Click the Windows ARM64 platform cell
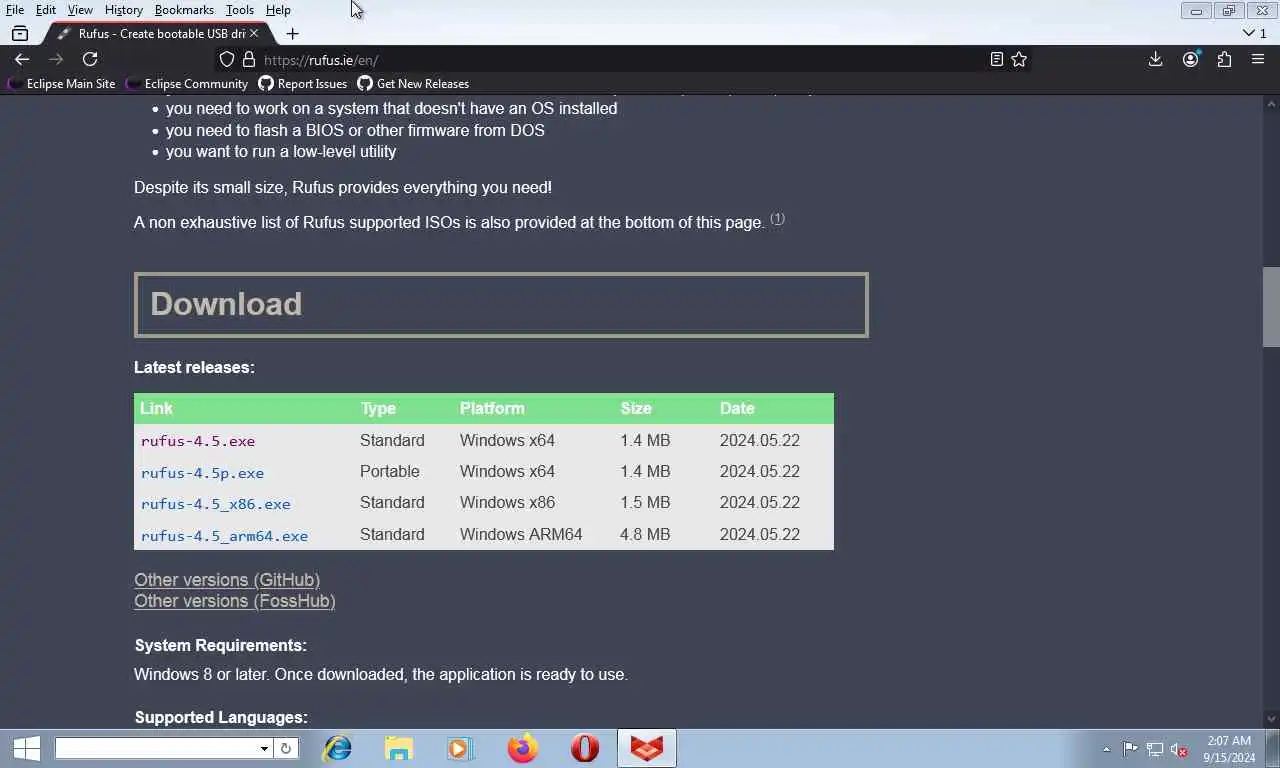The image size is (1280, 768). coord(521,534)
